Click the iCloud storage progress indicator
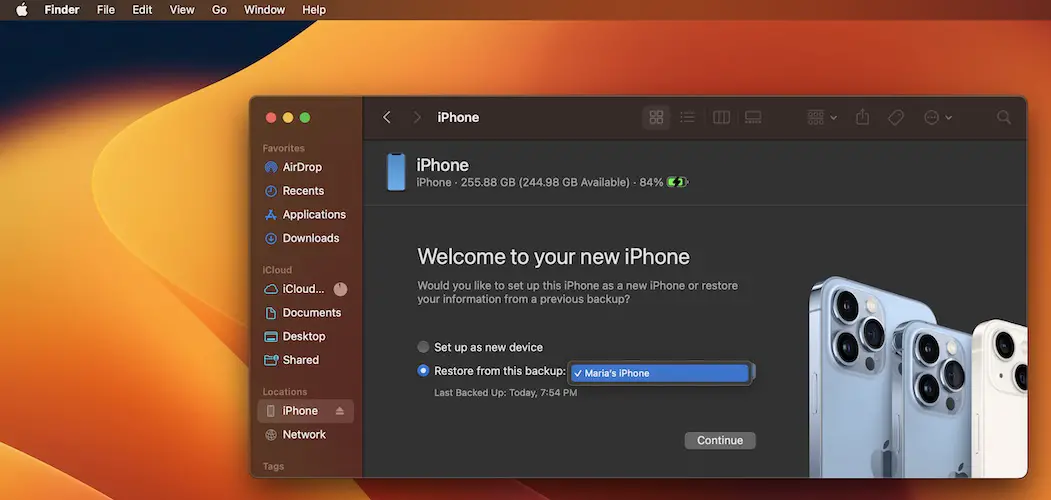 [x=340, y=289]
